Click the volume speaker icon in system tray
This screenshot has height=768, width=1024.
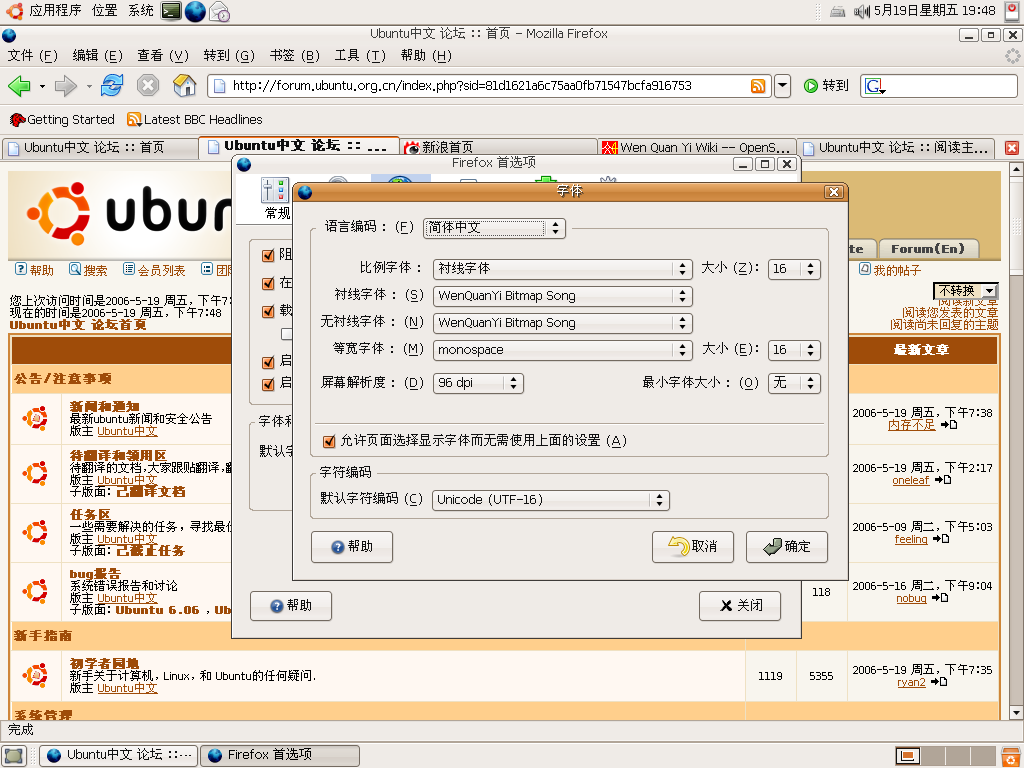pos(861,11)
